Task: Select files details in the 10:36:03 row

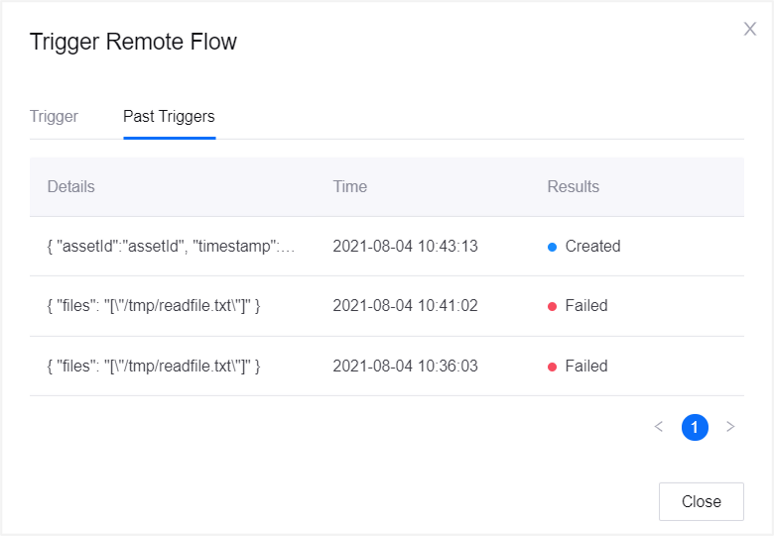Action: point(153,366)
